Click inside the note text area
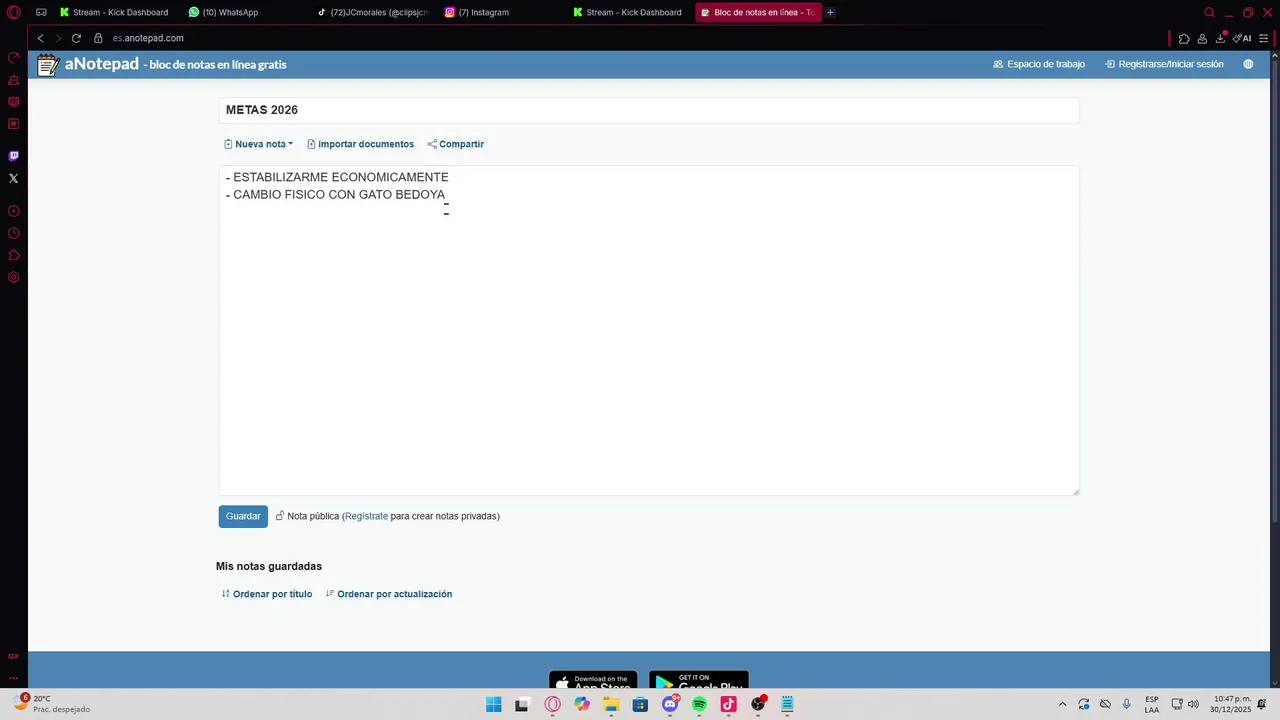This screenshot has width=1280, height=720. [649, 330]
